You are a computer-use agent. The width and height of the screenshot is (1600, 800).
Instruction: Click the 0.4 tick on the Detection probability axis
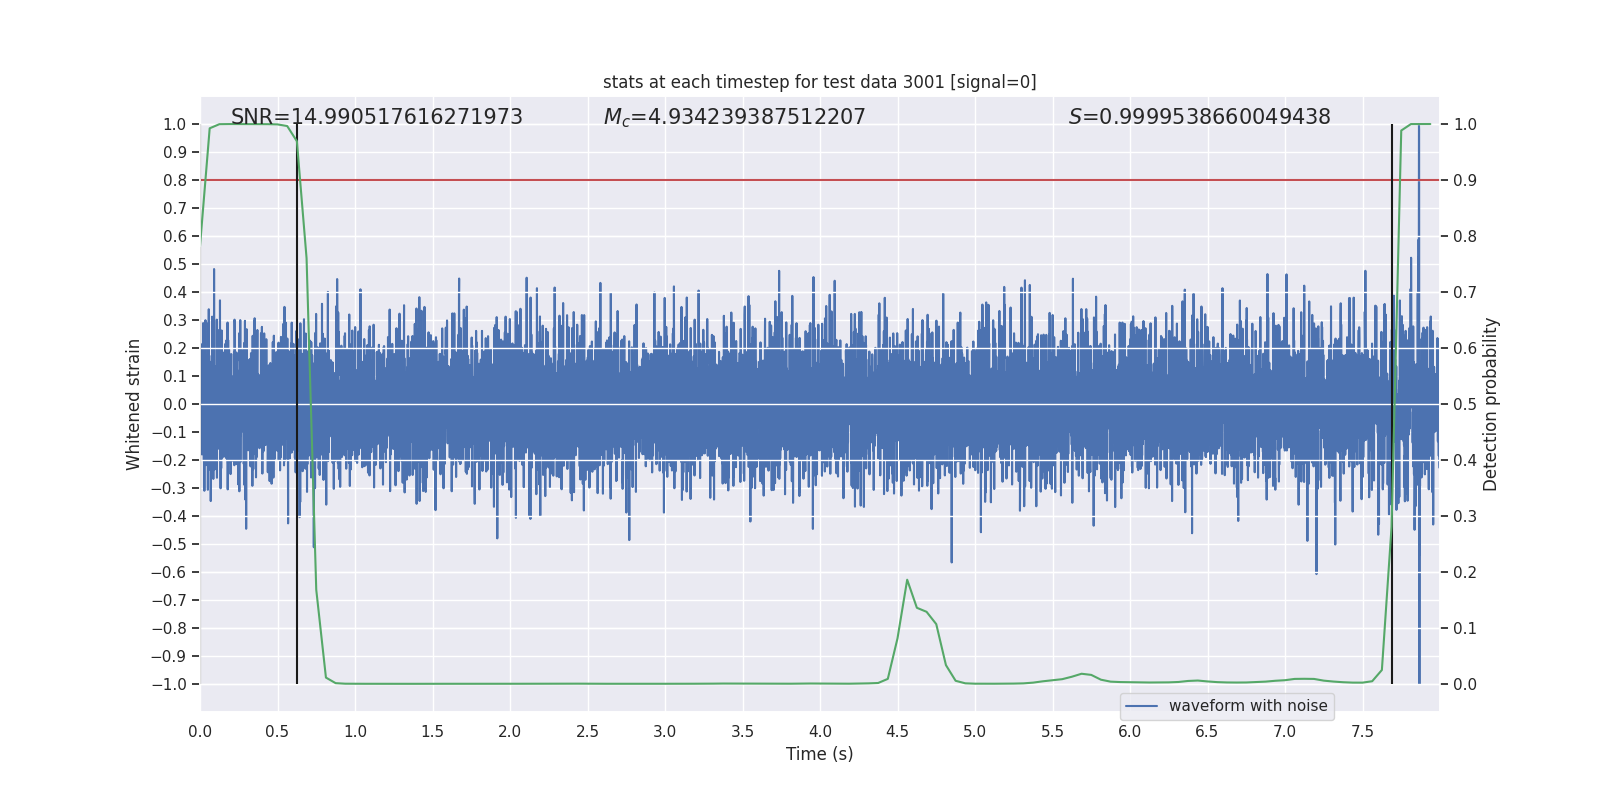coord(1465,460)
